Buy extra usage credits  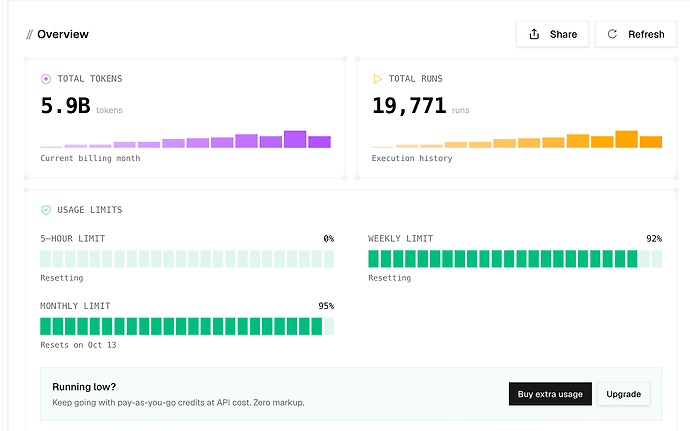[x=550, y=394]
